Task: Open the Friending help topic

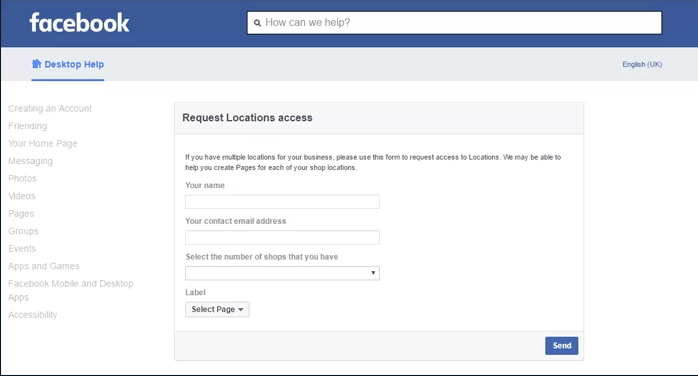Action: (x=28, y=126)
